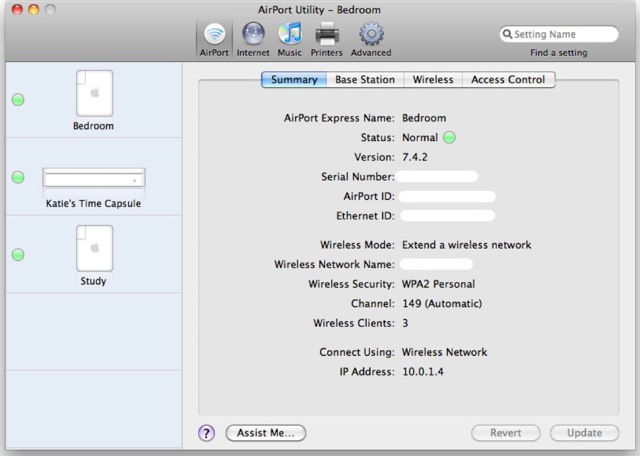Click the Connect Using value Wireless Network

[x=444, y=352]
